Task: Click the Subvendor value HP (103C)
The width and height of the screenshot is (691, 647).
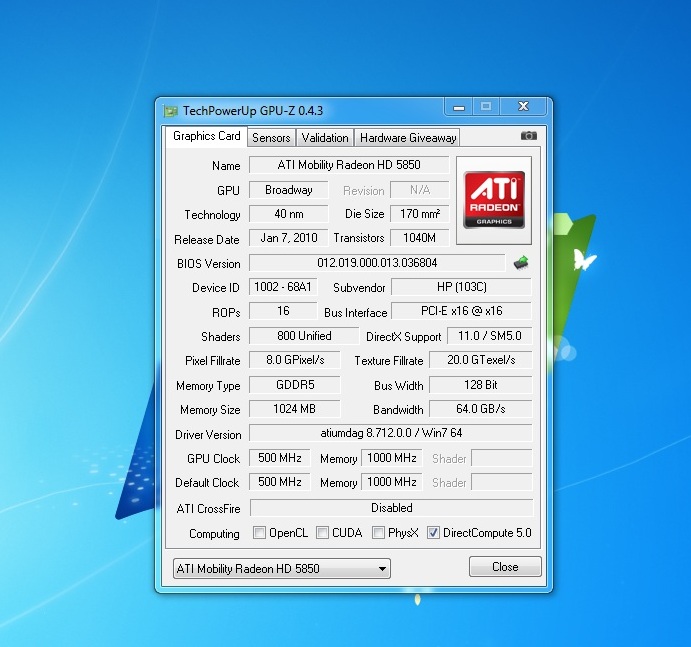Action: coord(461,287)
